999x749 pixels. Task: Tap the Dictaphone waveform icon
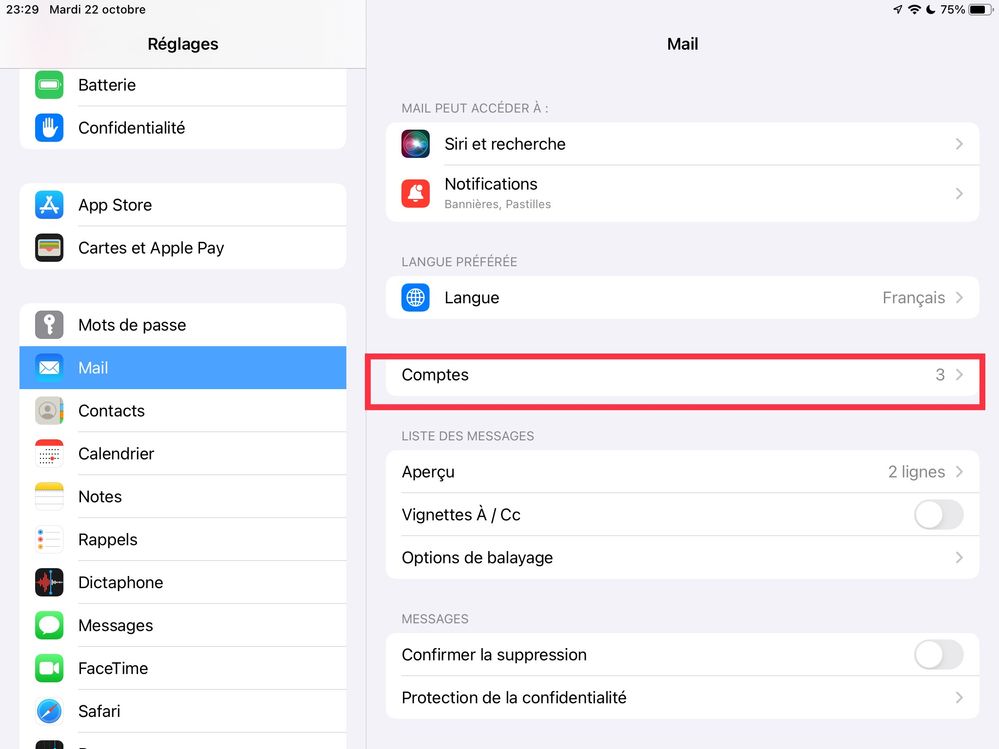pos(49,582)
